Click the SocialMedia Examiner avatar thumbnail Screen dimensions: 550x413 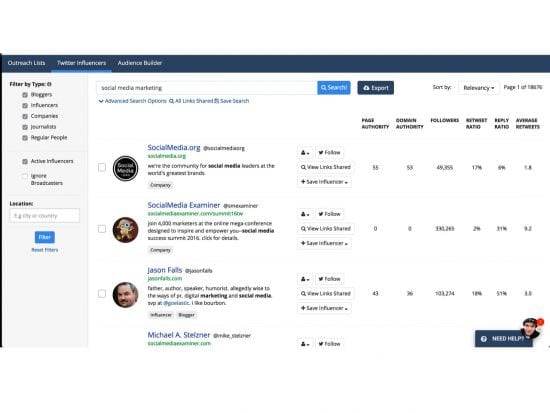[x=125, y=230]
